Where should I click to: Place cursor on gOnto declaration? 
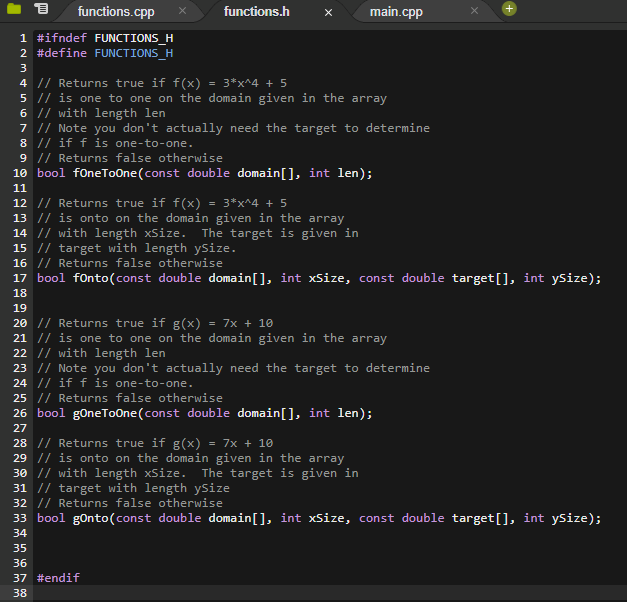point(319,518)
